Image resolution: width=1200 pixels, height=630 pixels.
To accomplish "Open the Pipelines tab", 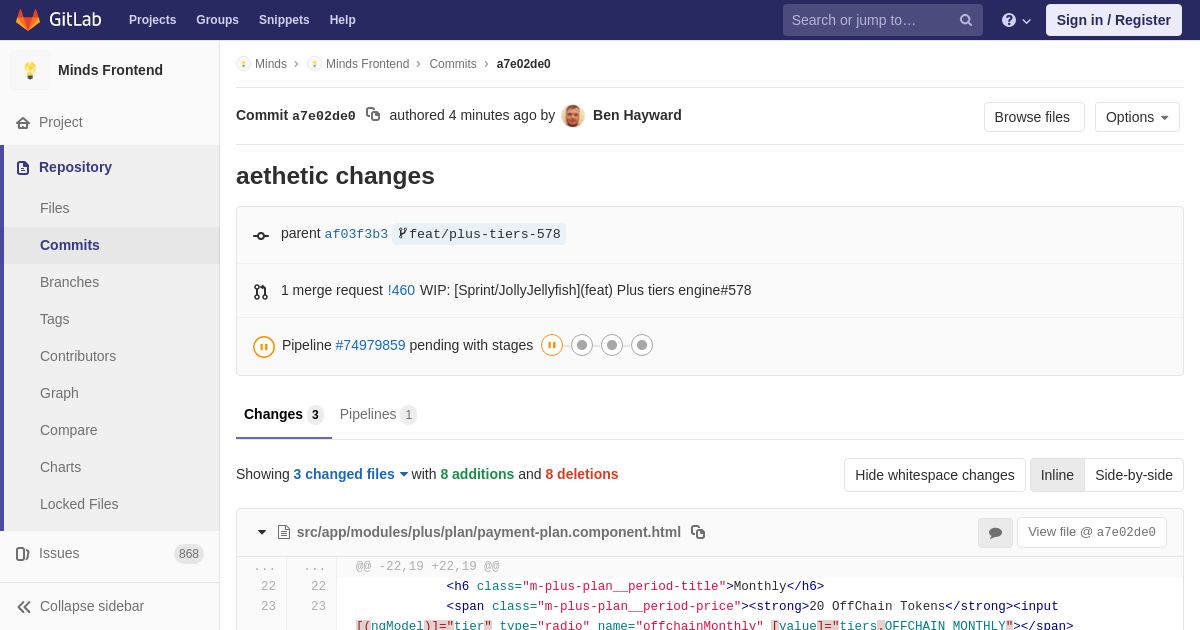I will click(x=378, y=414).
